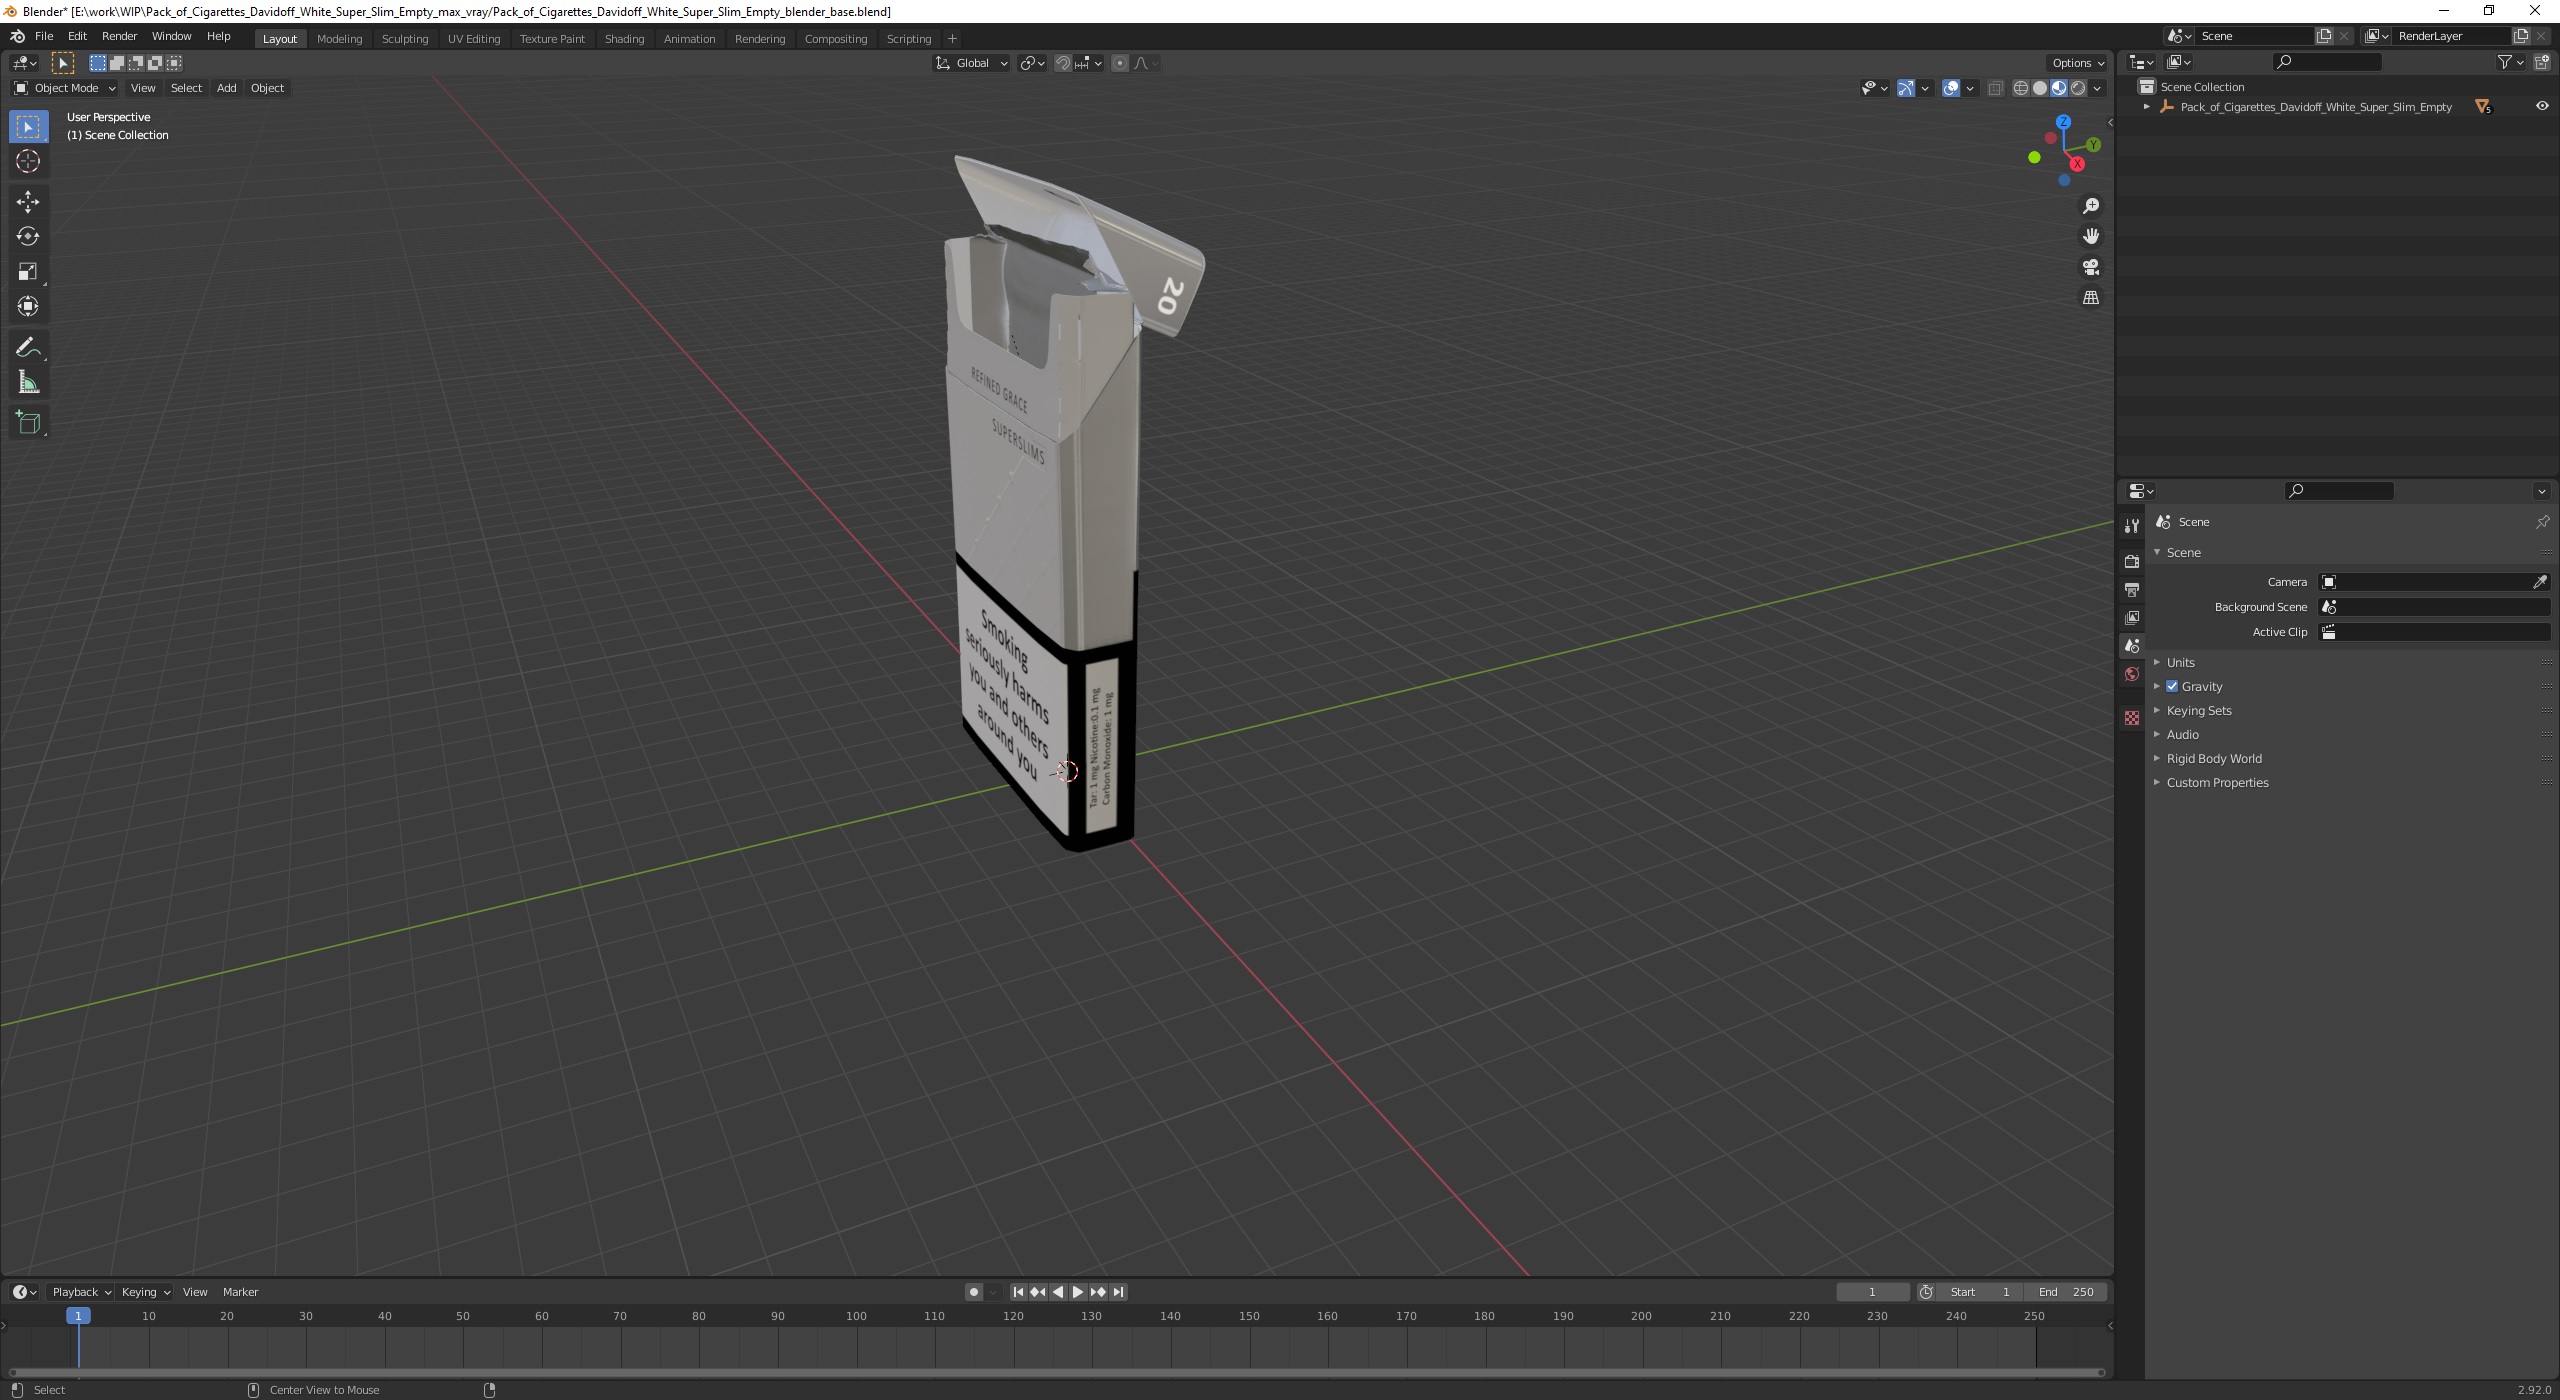Click the End frame 250 field

[x=2066, y=1292]
